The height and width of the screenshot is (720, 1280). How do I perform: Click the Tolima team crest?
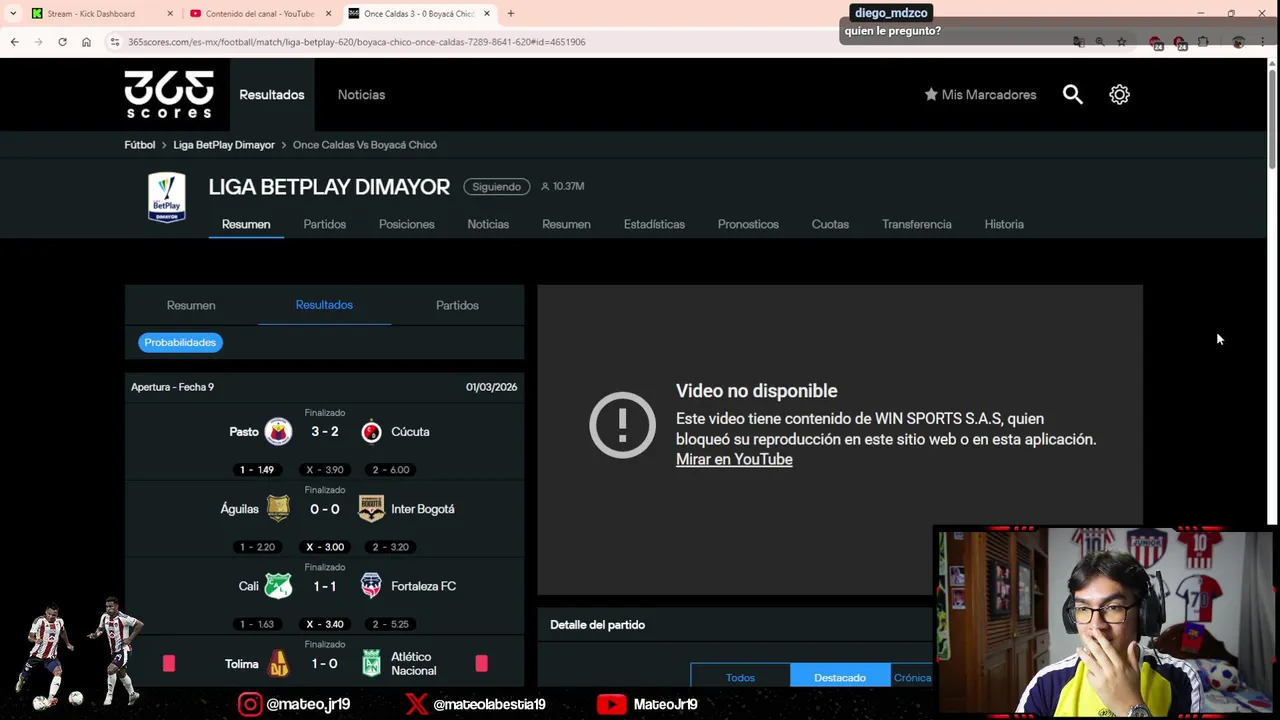pyautogui.click(x=278, y=663)
